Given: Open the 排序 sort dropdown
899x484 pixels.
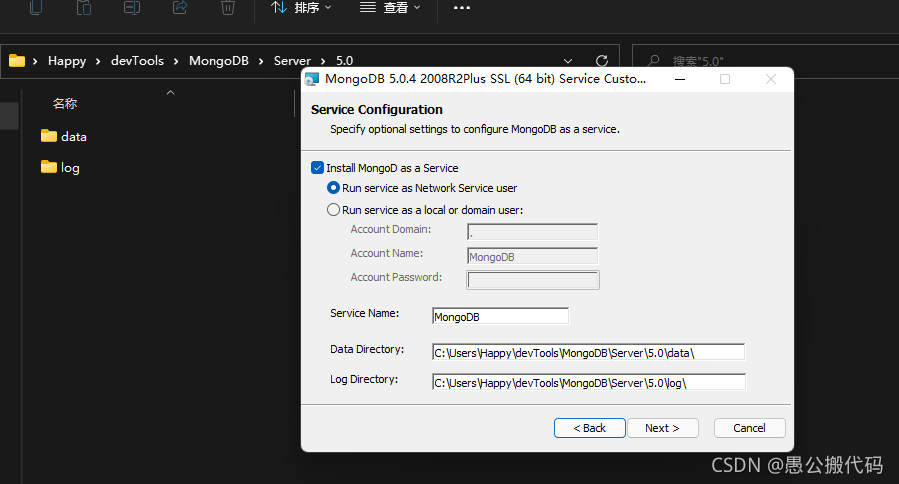Looking at the screenshot, I should (301, 7).
